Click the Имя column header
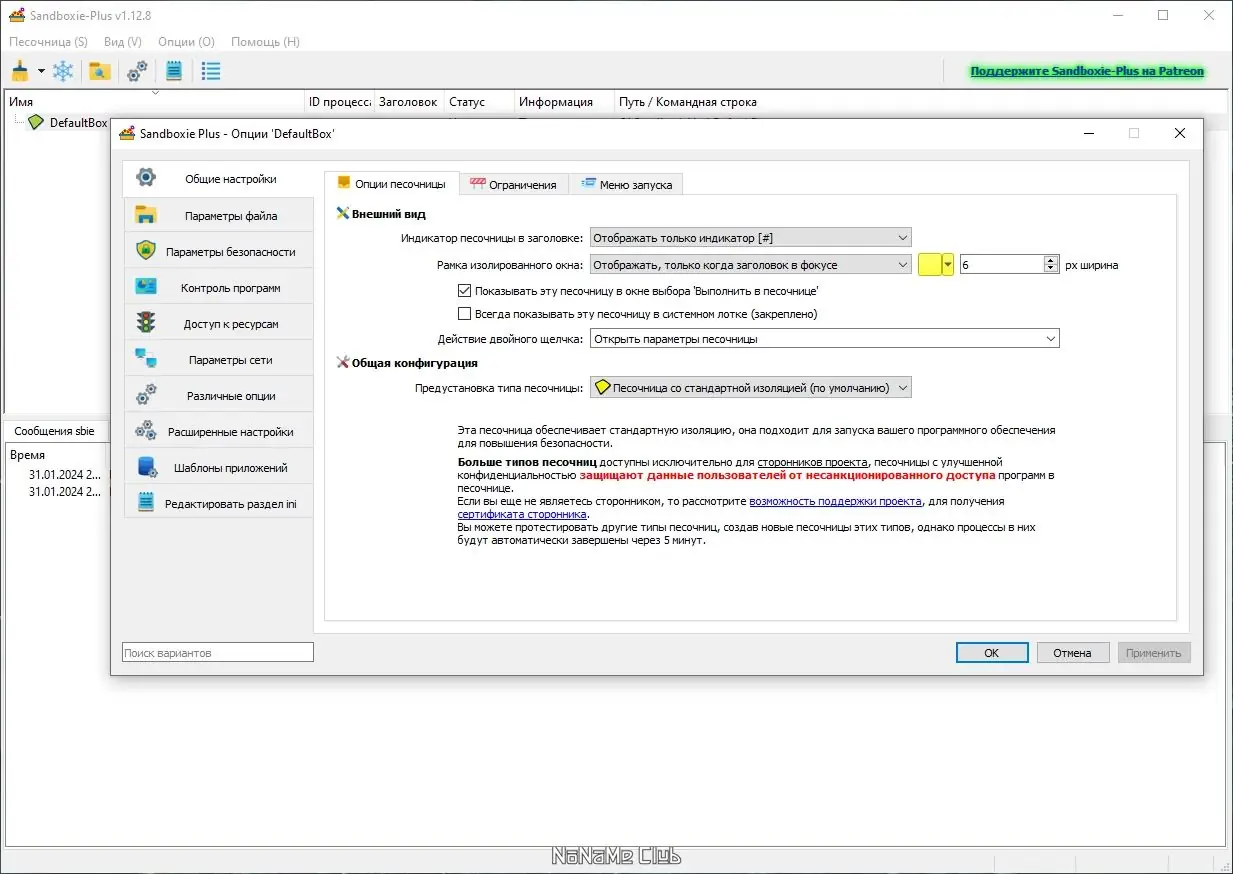This screenshot has width=1233, height=874. [155, 102]
